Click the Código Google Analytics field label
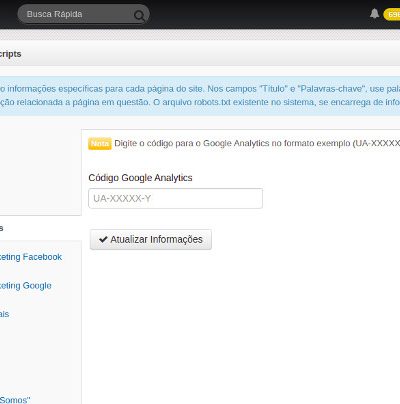 tap(140, 178)
